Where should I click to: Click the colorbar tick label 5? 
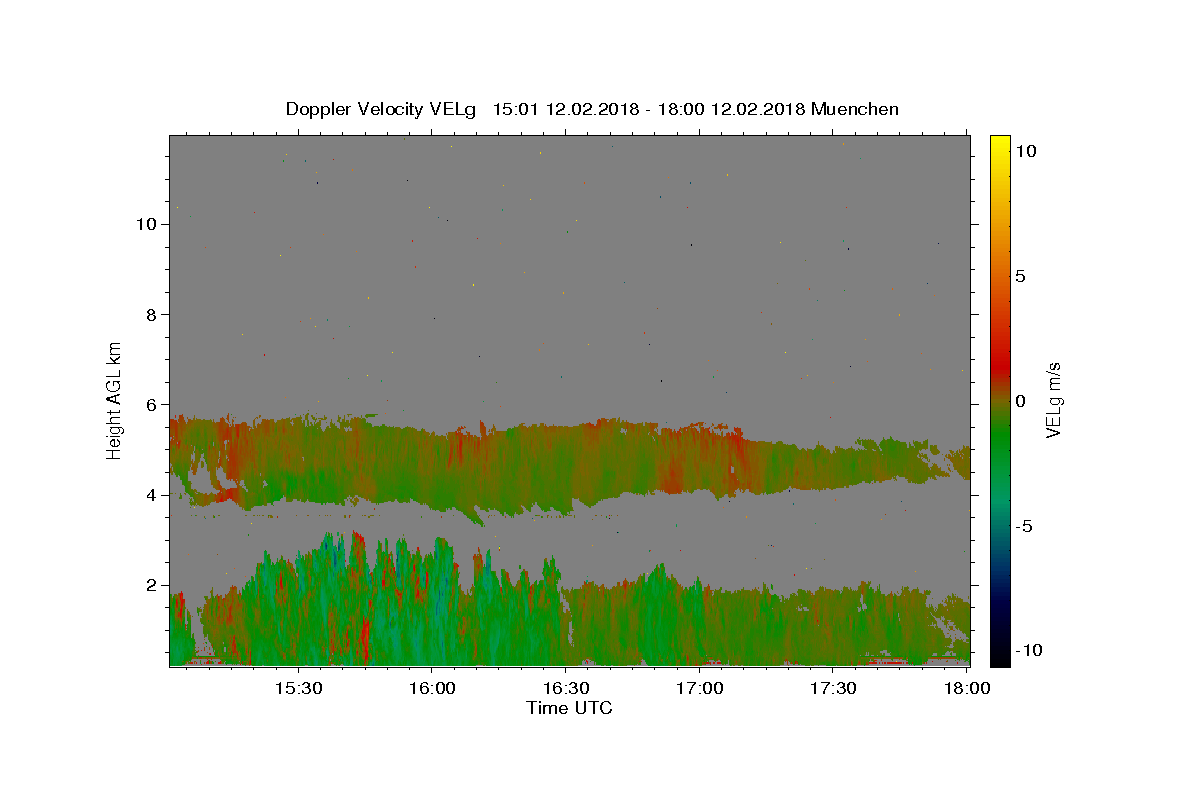pos(1020,276)
